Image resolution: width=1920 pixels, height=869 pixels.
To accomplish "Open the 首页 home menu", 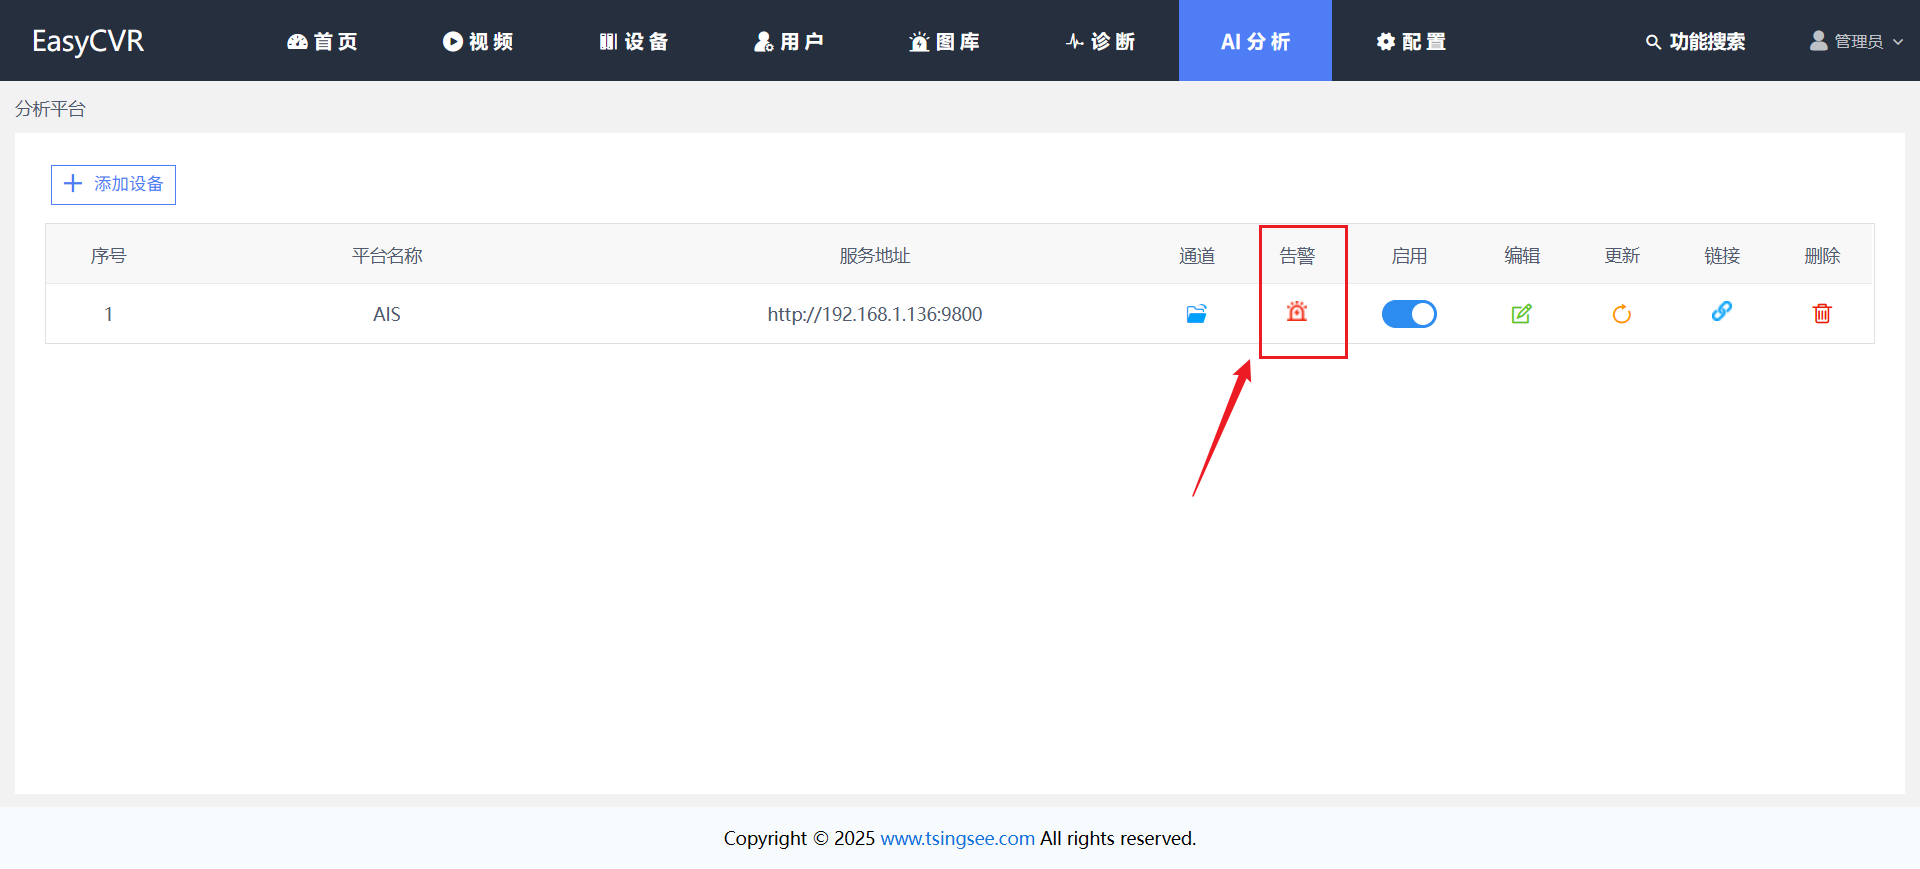I will coord(322,41).
